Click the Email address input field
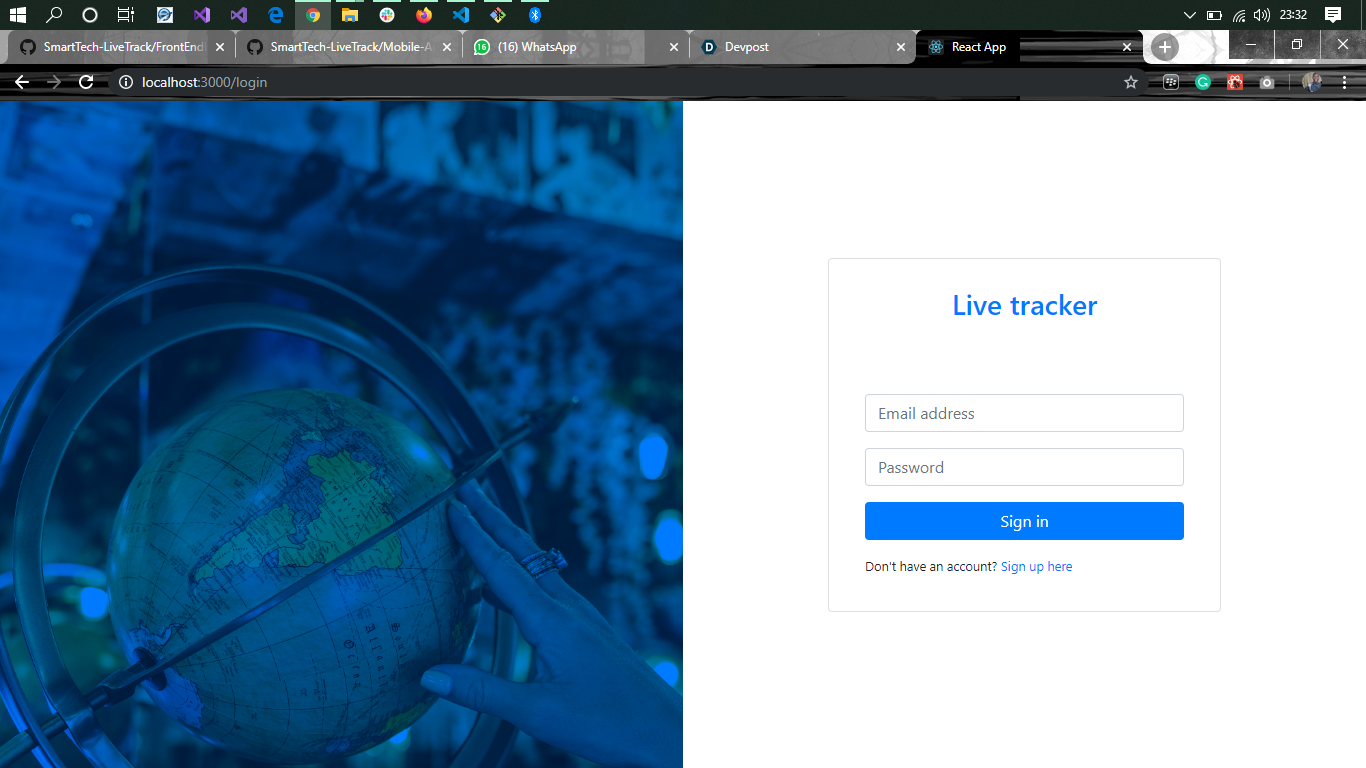The height and width of the screenshot is (768, 1366). click(x=1024, y=413)
